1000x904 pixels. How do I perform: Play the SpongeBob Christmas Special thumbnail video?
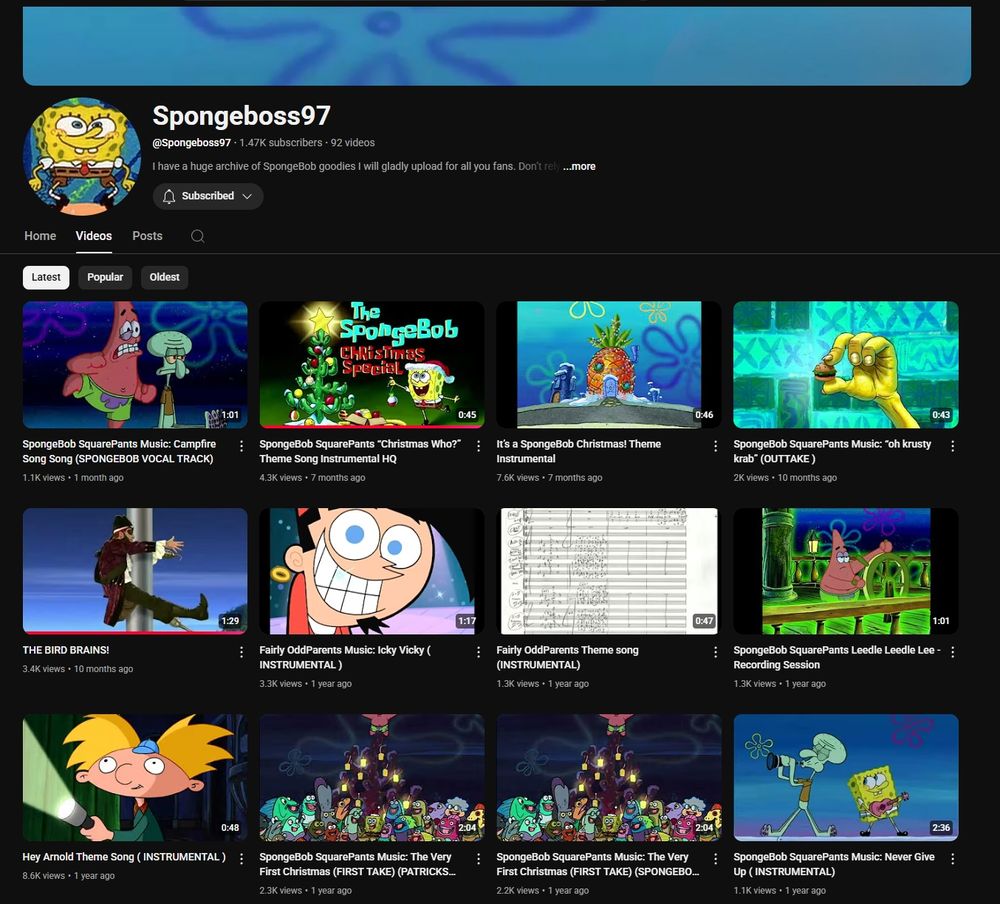point(372,364)
